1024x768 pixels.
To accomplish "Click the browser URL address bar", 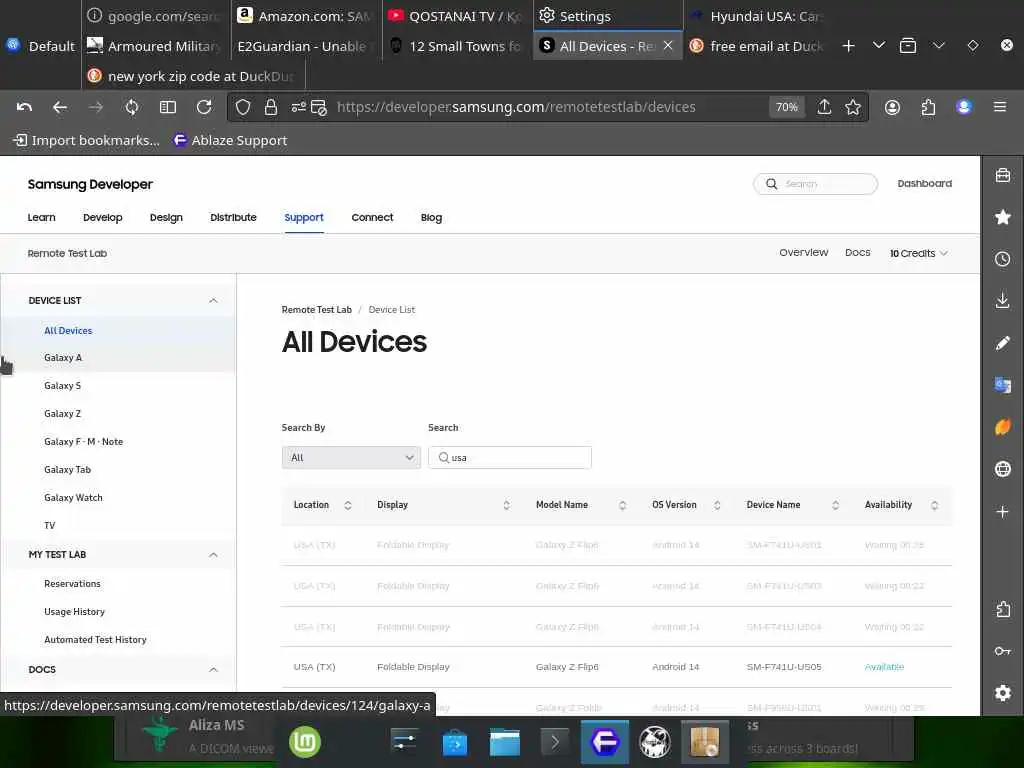I will 516,107.
